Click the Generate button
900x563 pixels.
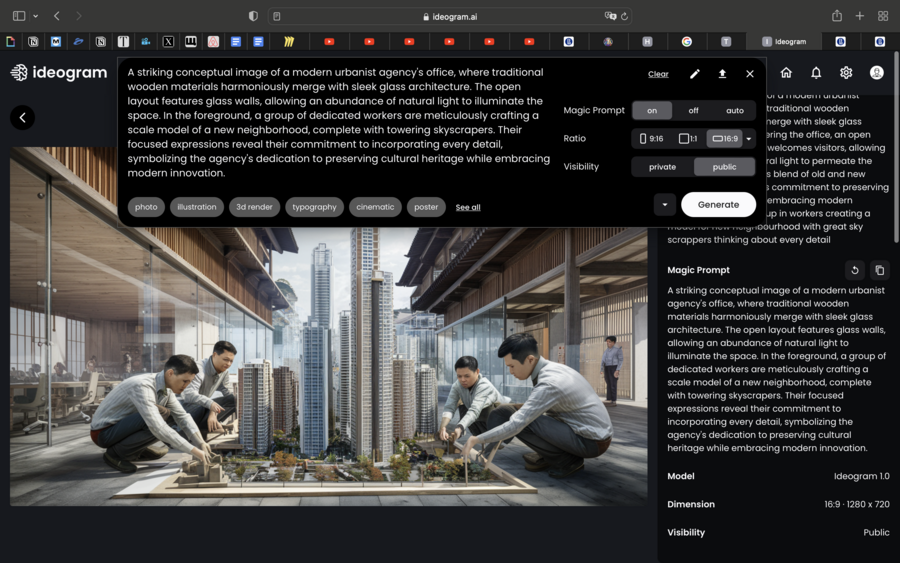pyautogui.click(x=718, y=205)
